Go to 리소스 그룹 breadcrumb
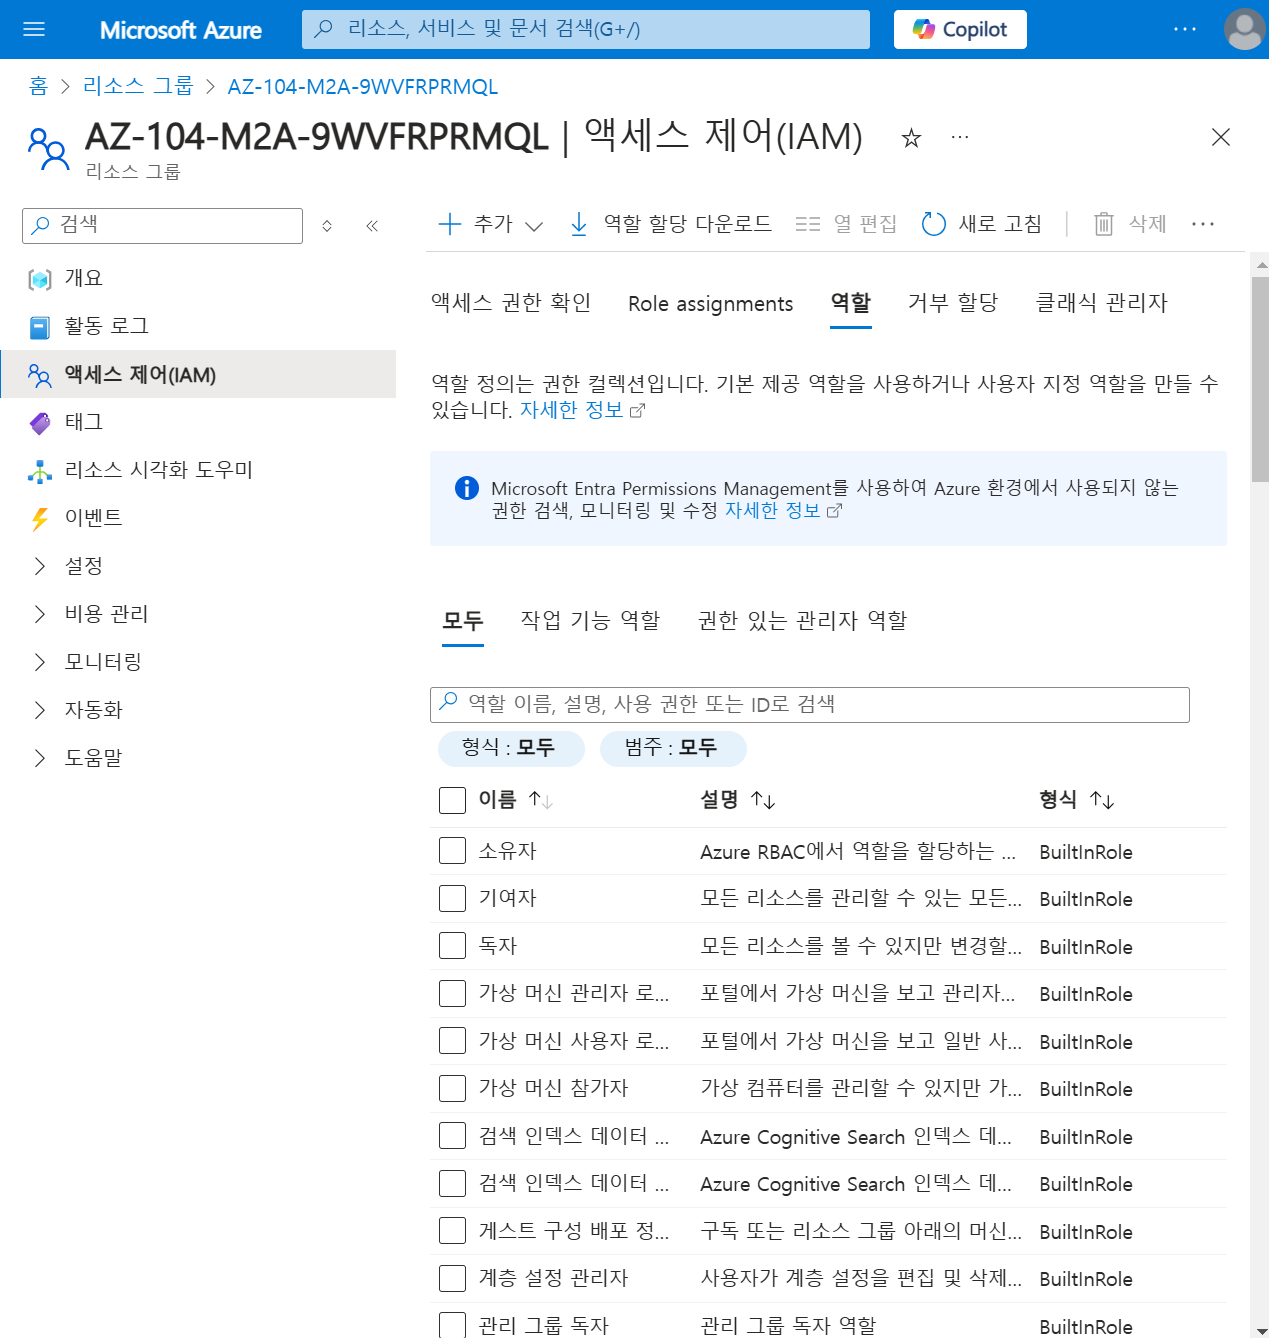 (x=138, y=87)
